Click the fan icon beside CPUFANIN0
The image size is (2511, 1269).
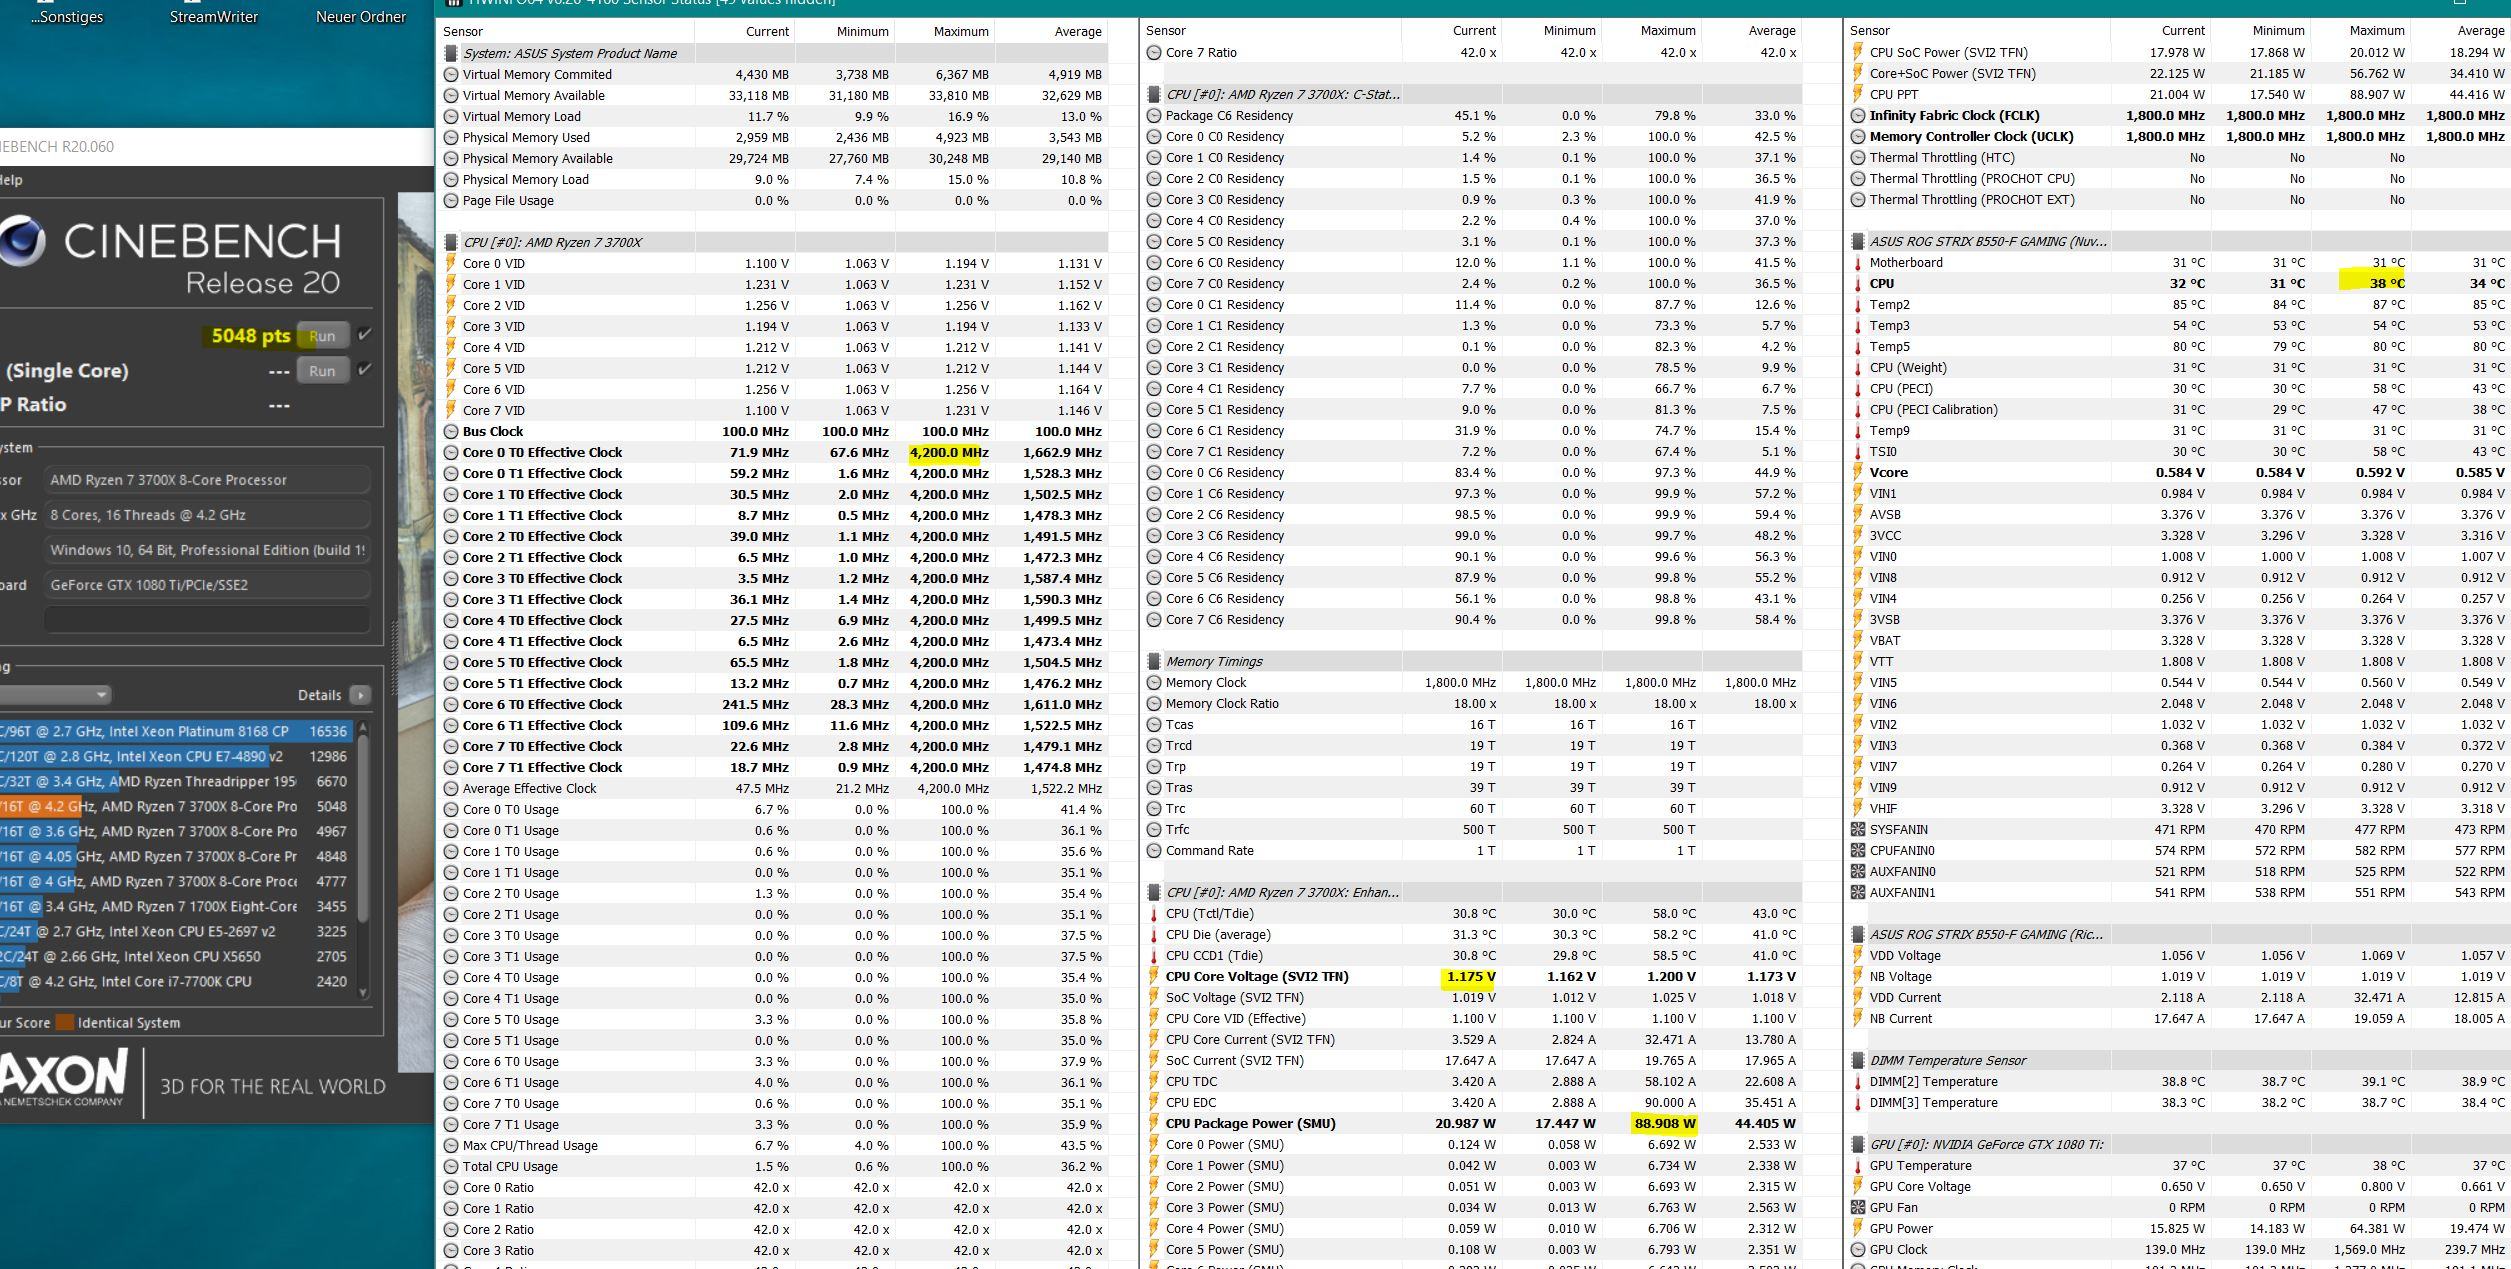(1858, 850)
